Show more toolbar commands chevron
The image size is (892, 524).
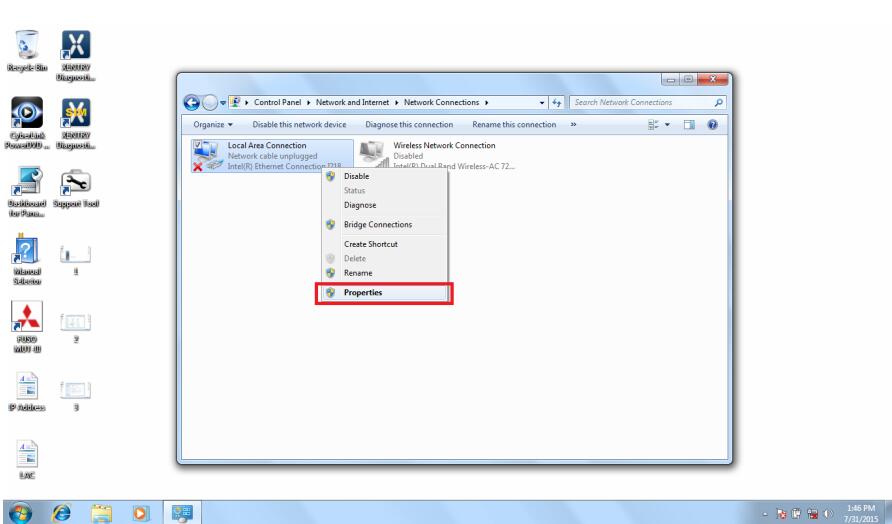573,125
